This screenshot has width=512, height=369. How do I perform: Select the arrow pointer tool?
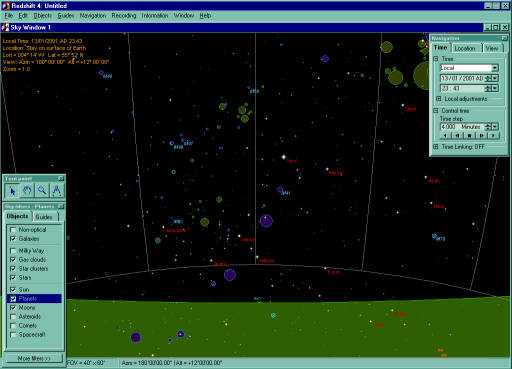tap(12, 191)
